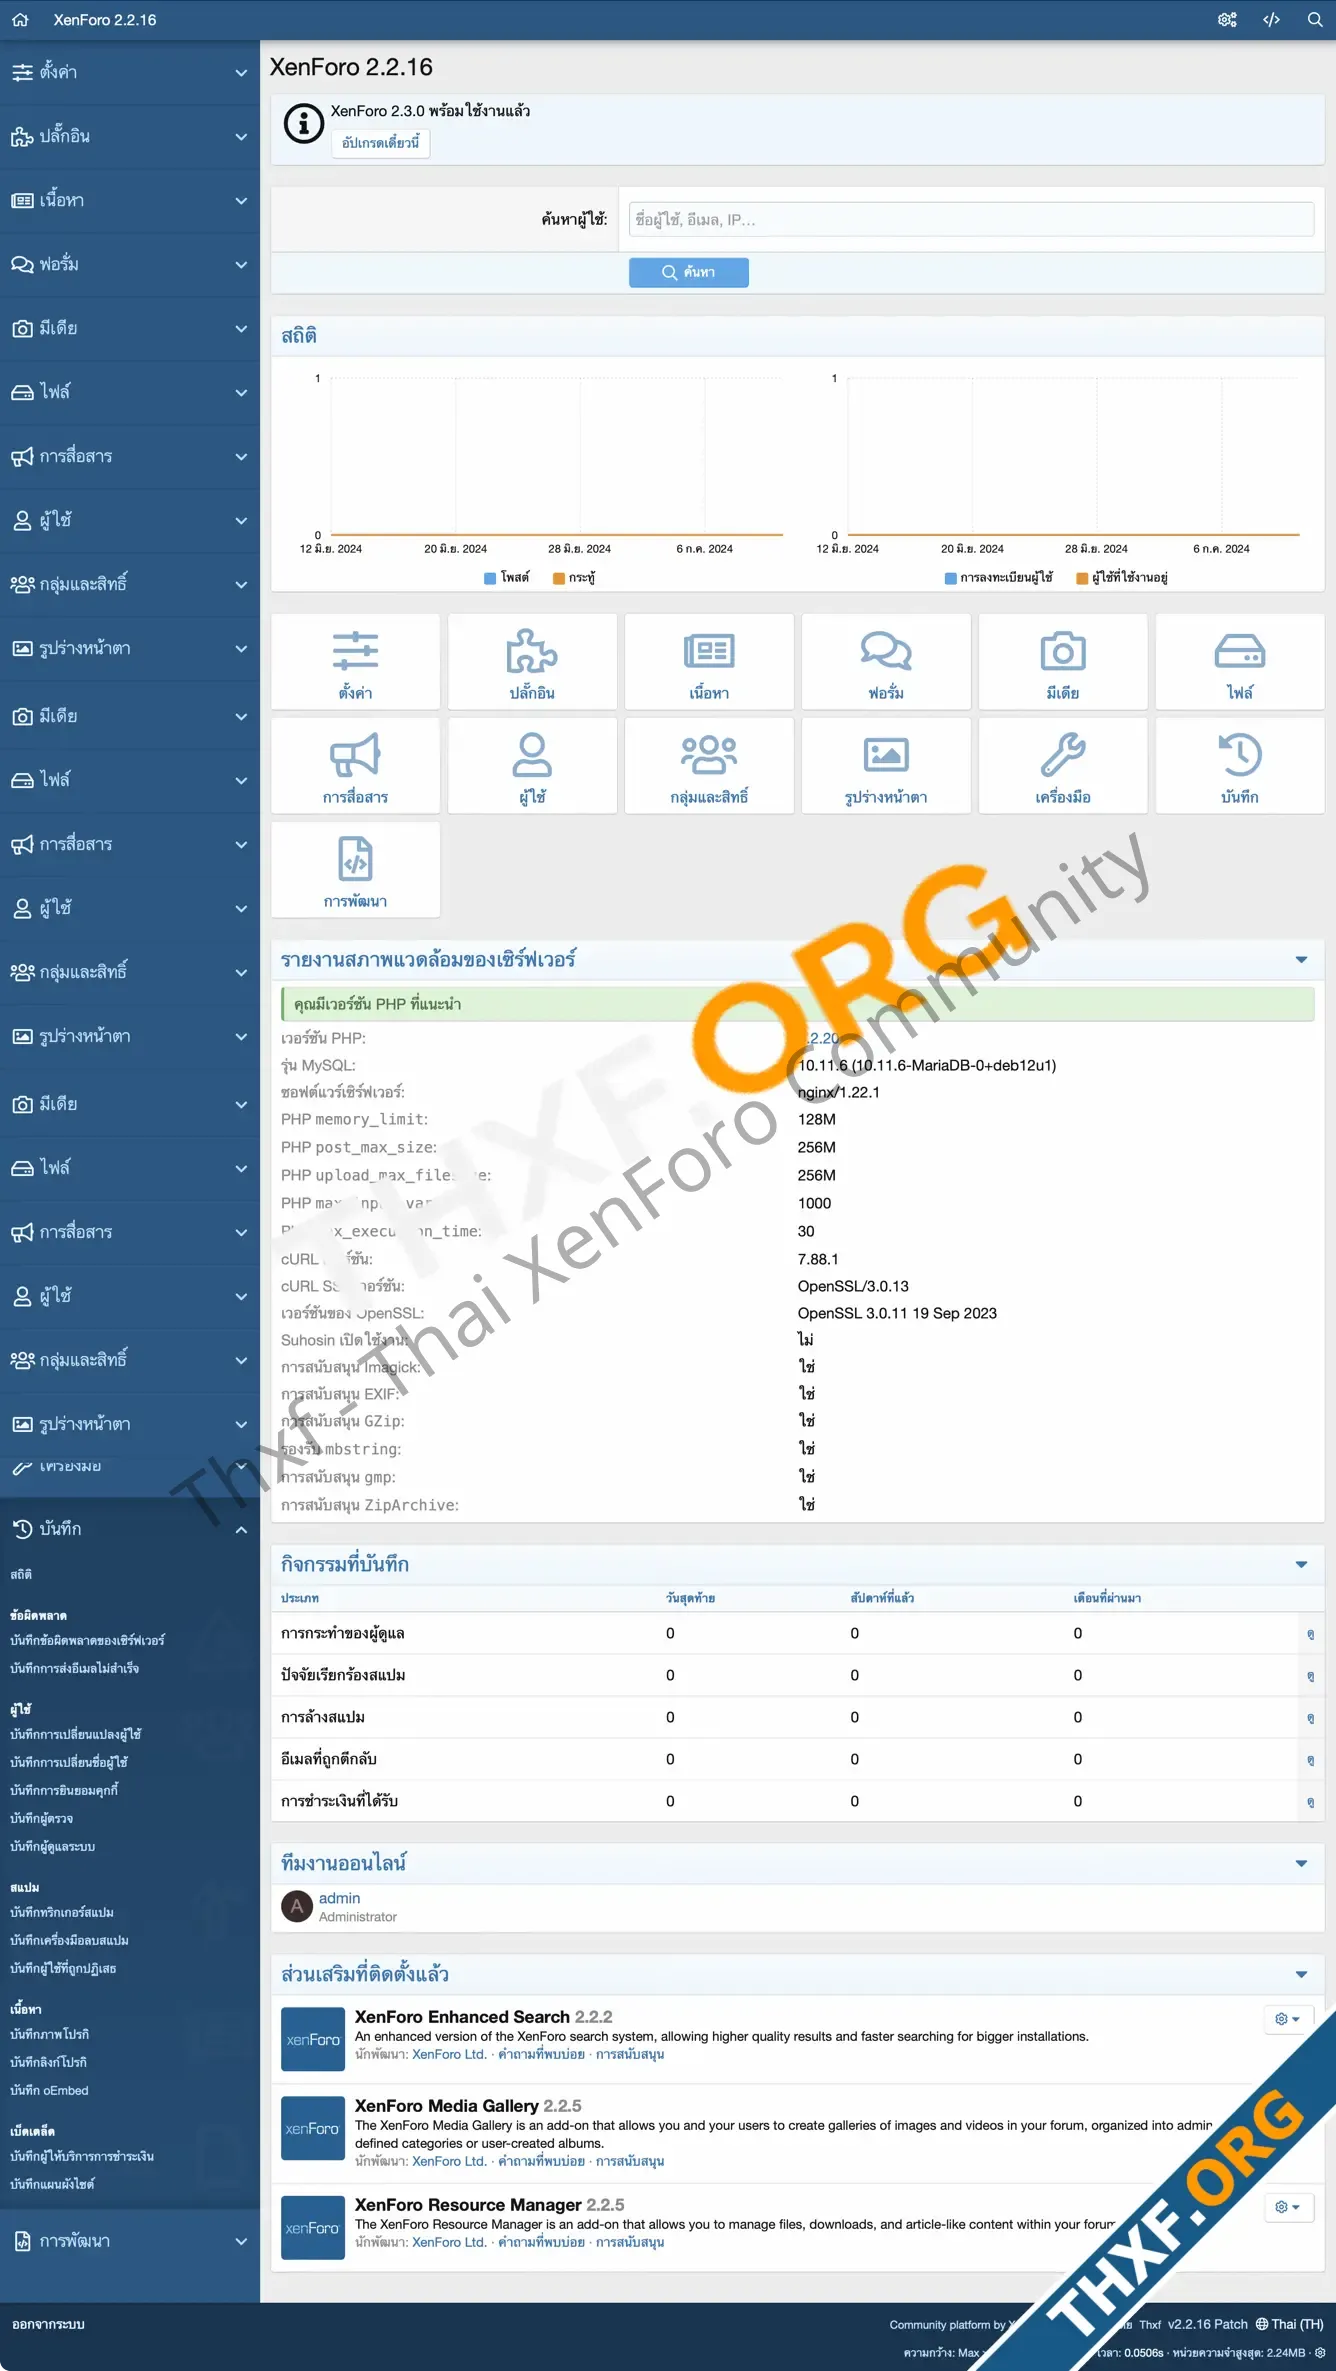Click XenForo Resource Manager add-on logo
This screenshot has width=1336, height=2371.
click(313, 2228)
